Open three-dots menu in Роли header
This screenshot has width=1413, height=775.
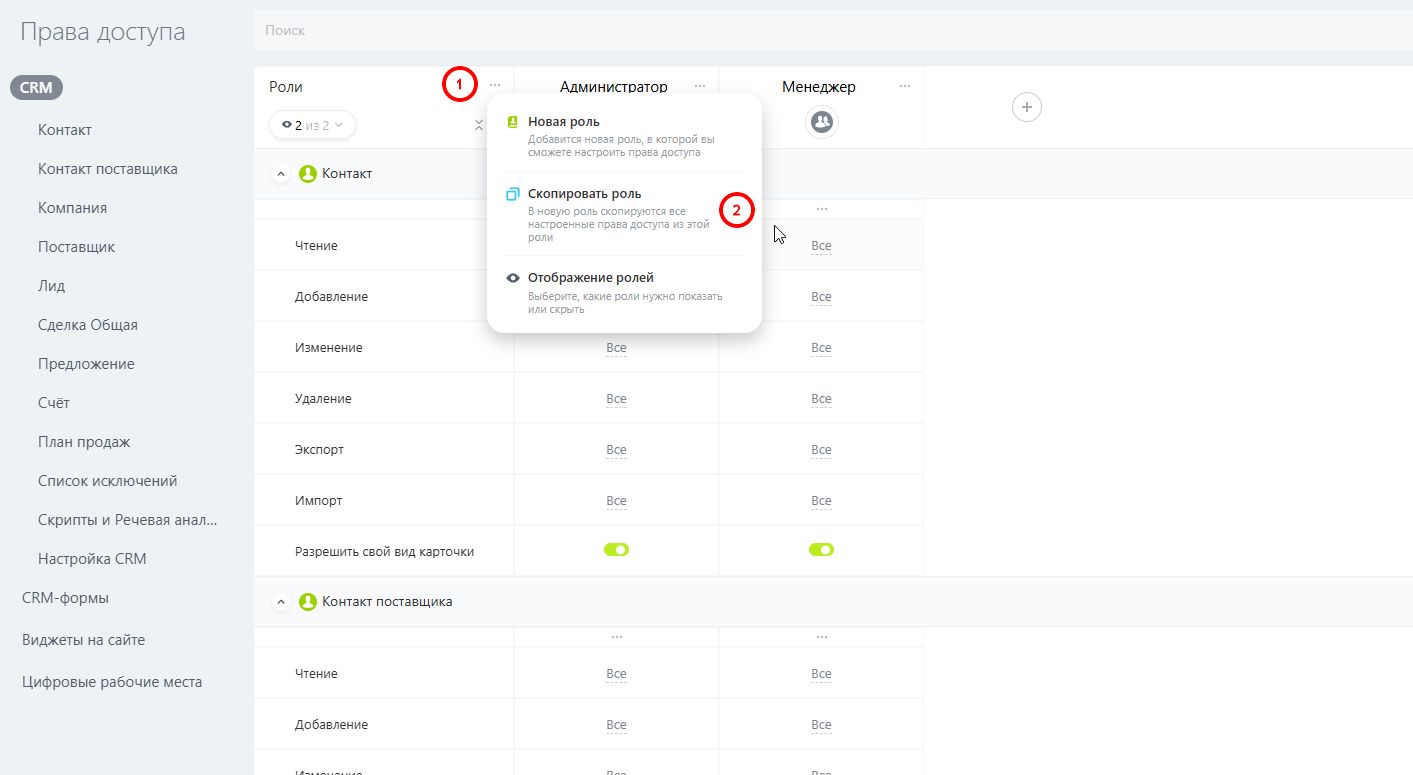495,86
